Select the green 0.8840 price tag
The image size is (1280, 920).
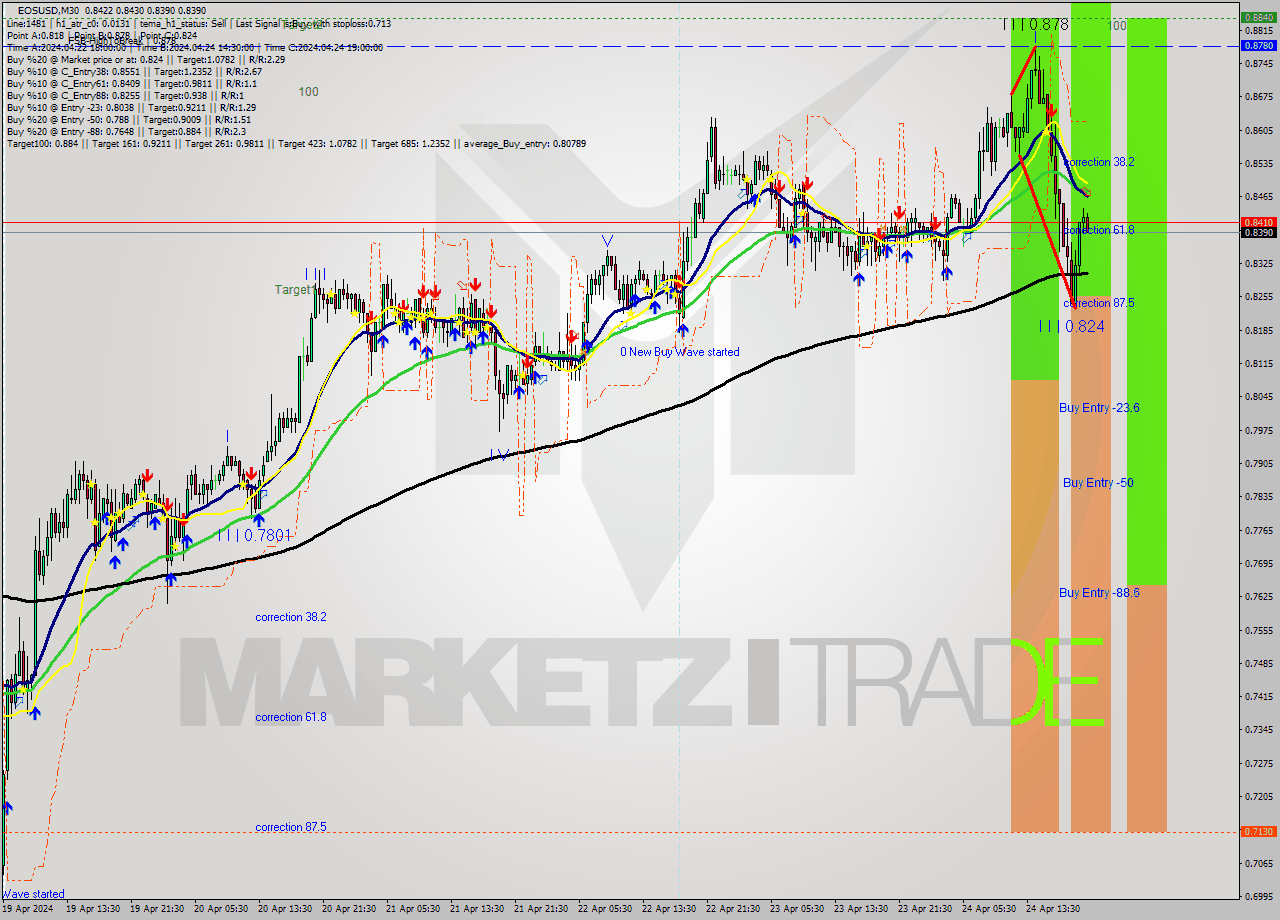point(1257,17)
